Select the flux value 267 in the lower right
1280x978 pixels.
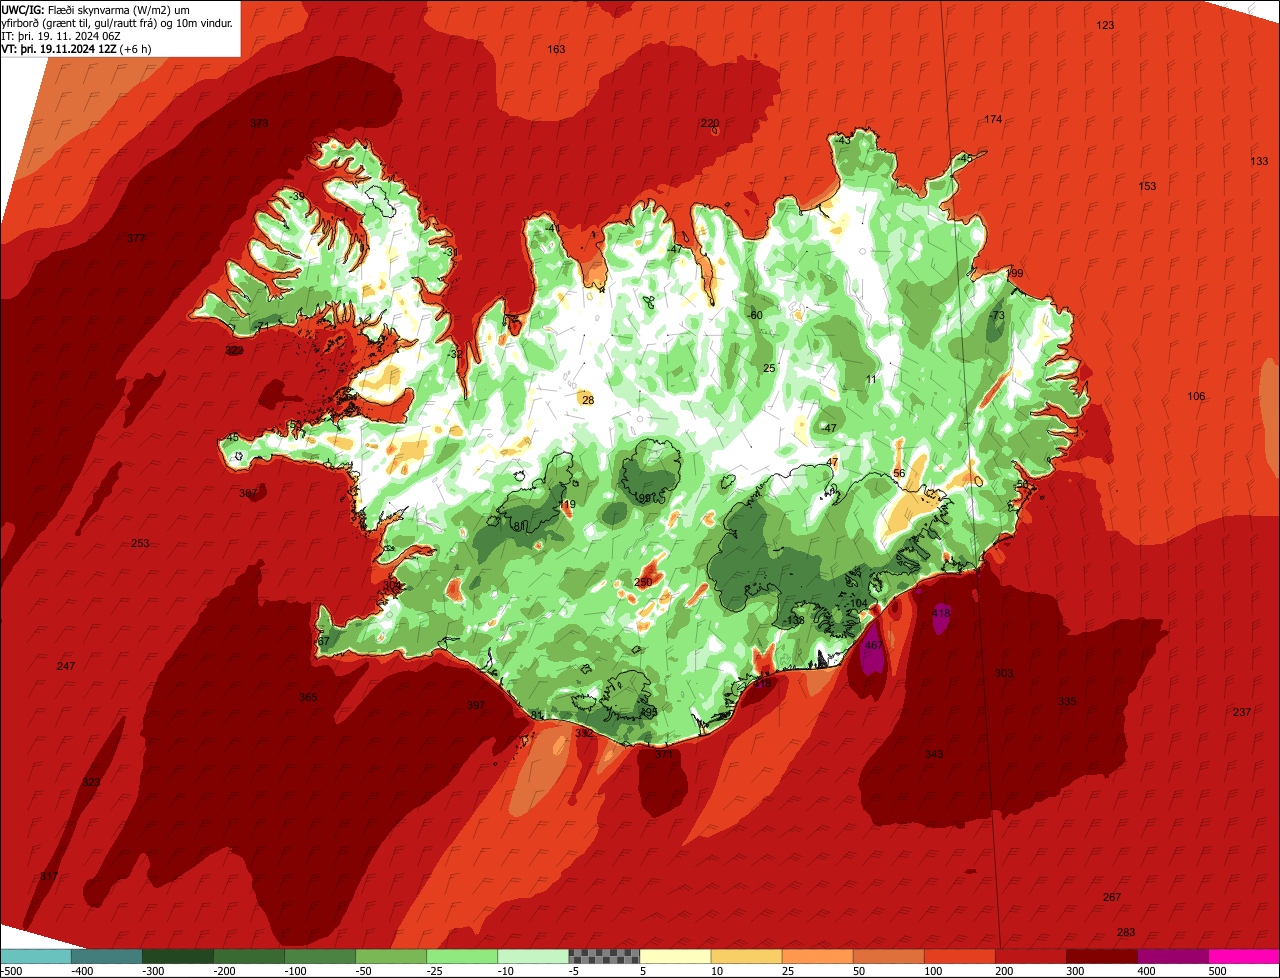tap(1112, 897)
